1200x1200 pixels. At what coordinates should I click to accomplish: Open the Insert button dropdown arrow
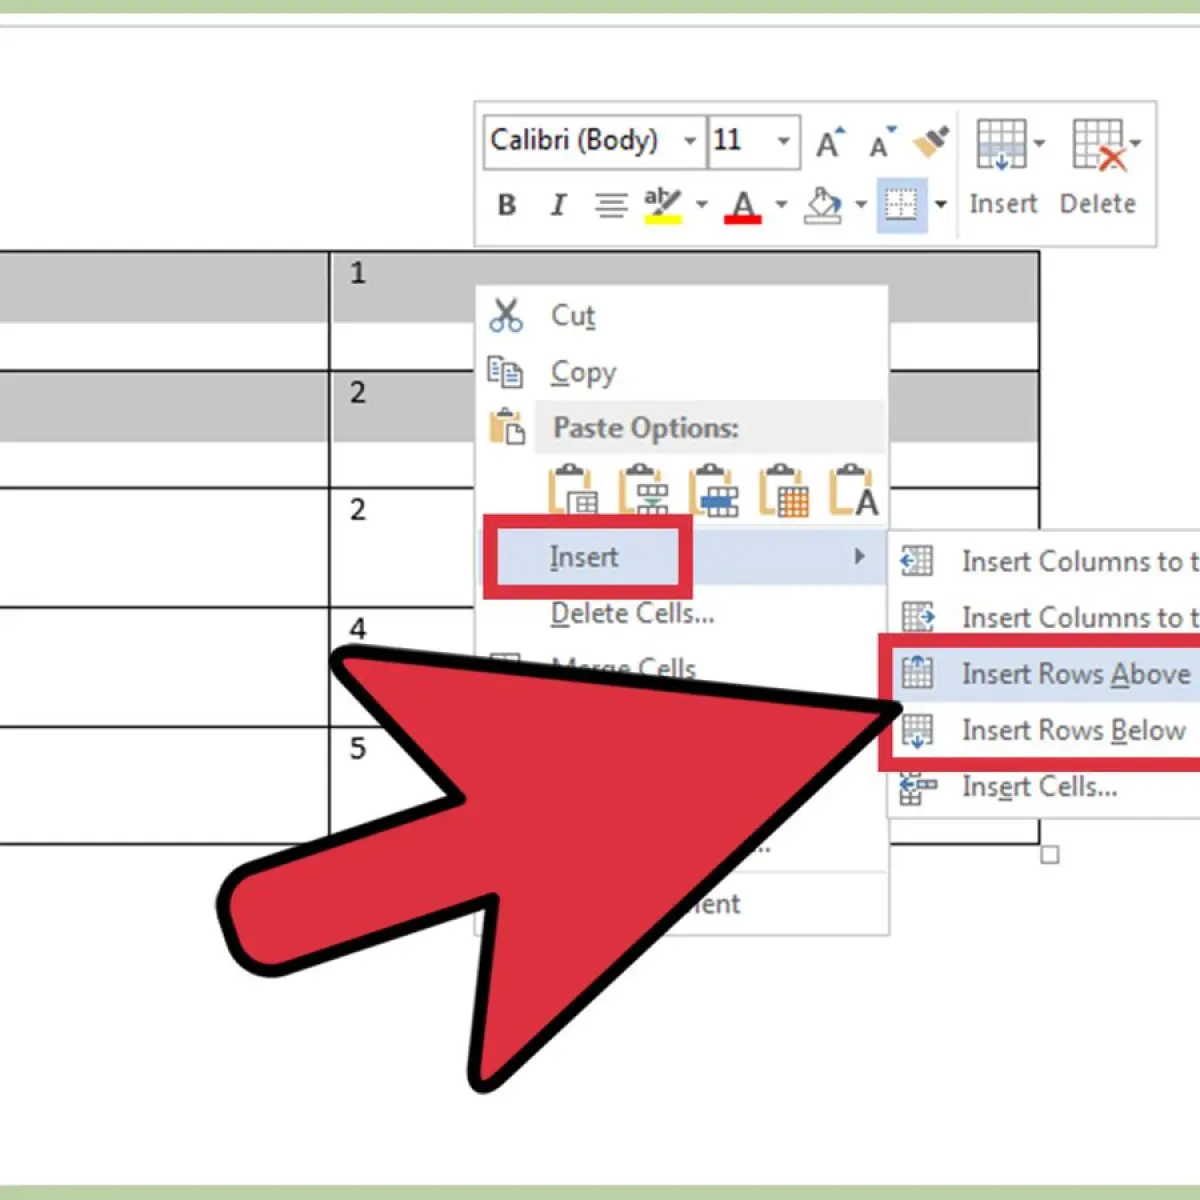1039,143
